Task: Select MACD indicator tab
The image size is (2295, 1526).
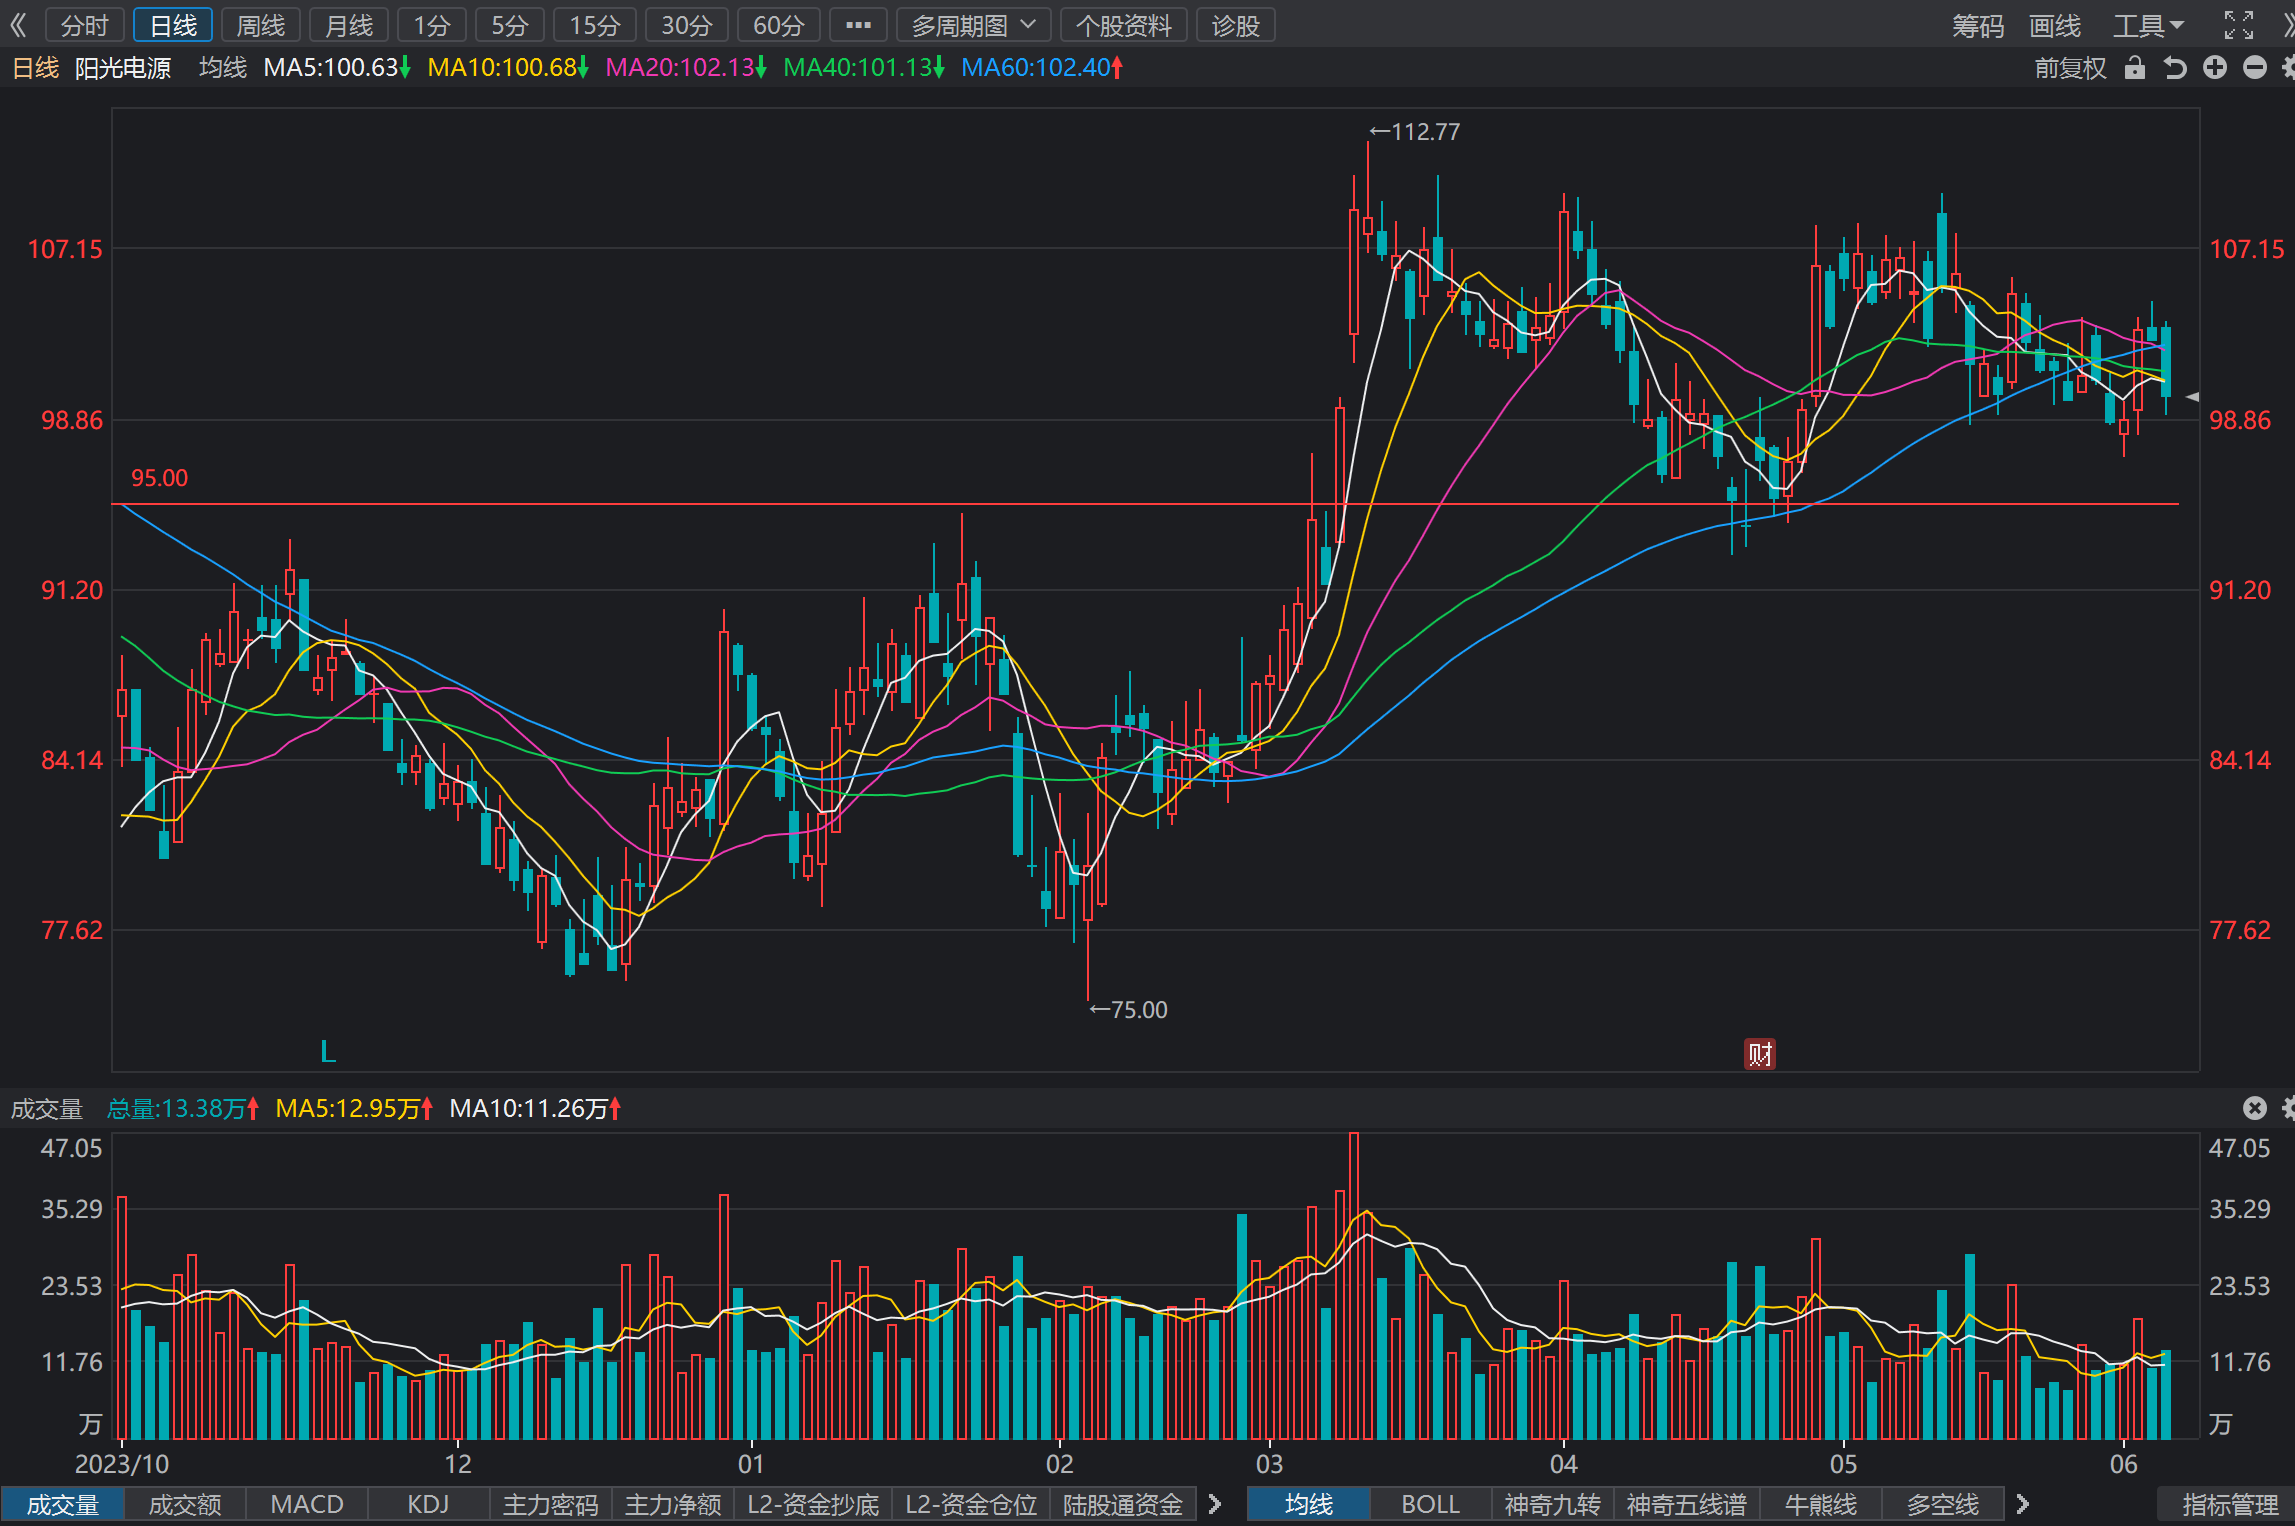Action: pyautogui.click(x=307, y=1505)
